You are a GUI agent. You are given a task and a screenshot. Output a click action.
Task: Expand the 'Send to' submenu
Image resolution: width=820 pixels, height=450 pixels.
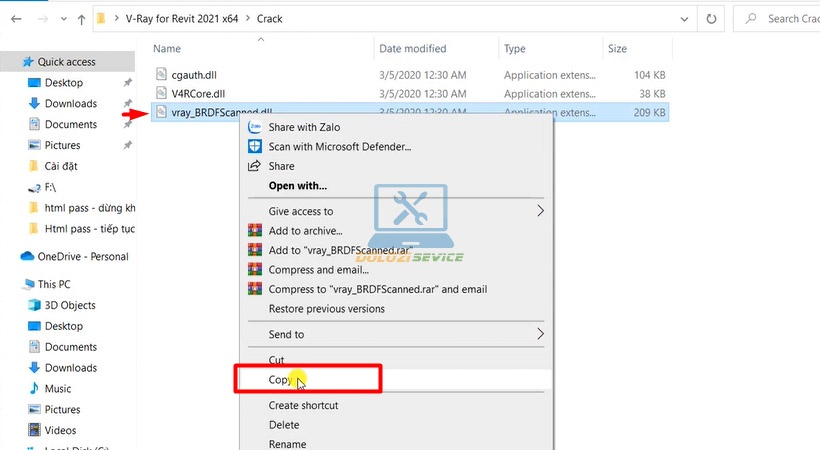396,334
